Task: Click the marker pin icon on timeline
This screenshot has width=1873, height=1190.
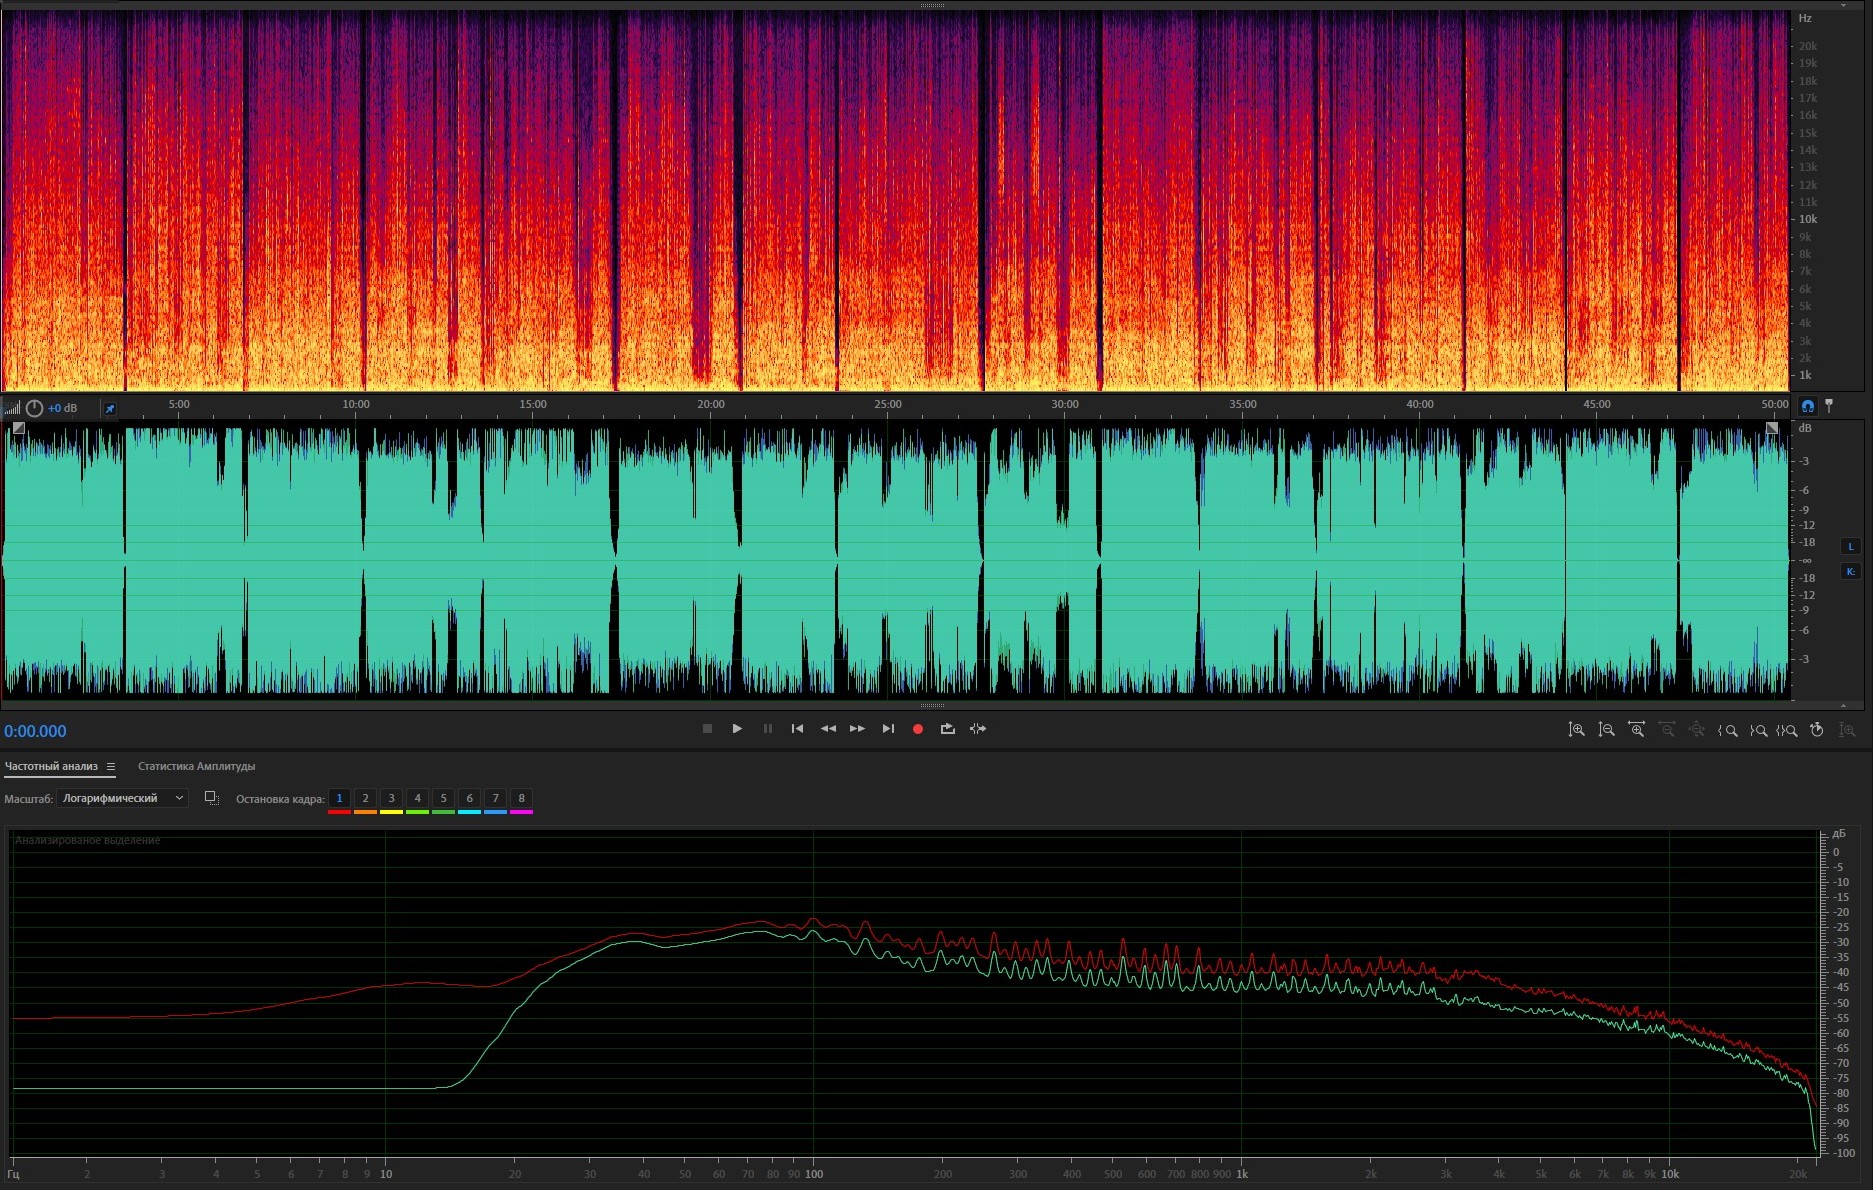Action: pyautogui.click(x=1829, y=406)
